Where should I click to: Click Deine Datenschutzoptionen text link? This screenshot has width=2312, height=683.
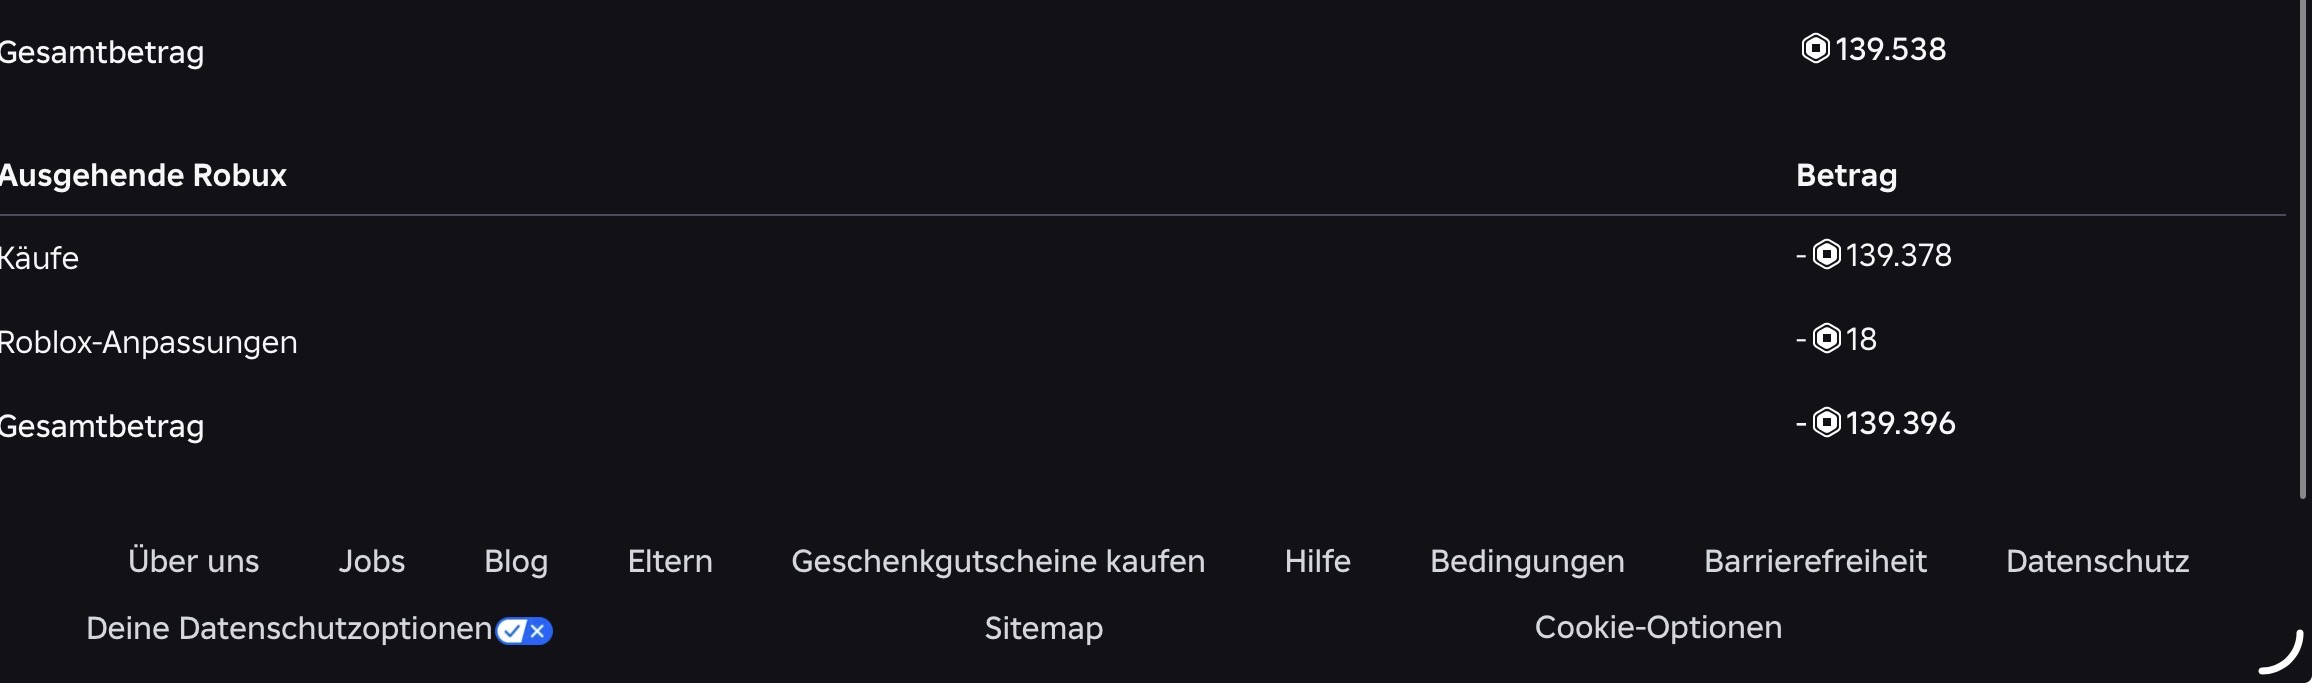289,628
